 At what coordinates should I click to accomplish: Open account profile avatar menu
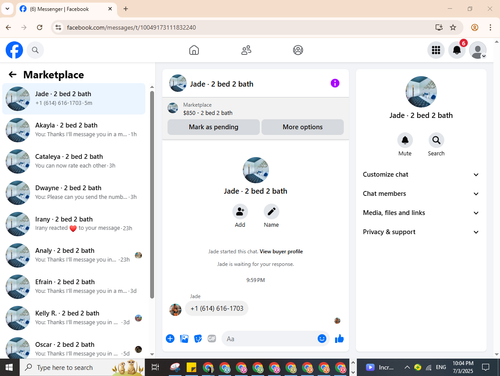[x=478, y=50]
